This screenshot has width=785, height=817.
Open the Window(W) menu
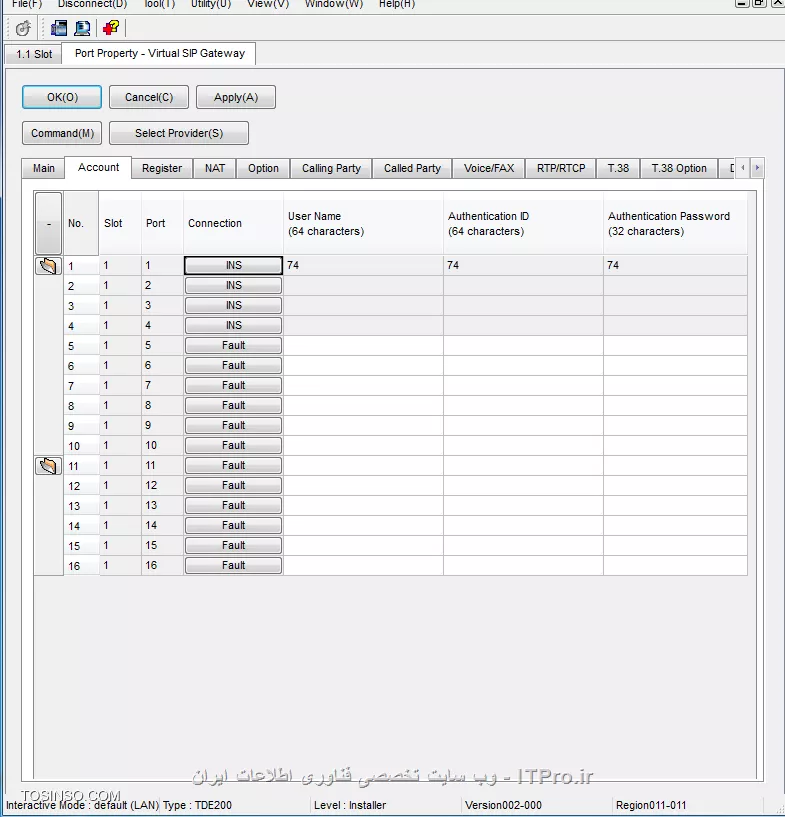tap(333, 4)
